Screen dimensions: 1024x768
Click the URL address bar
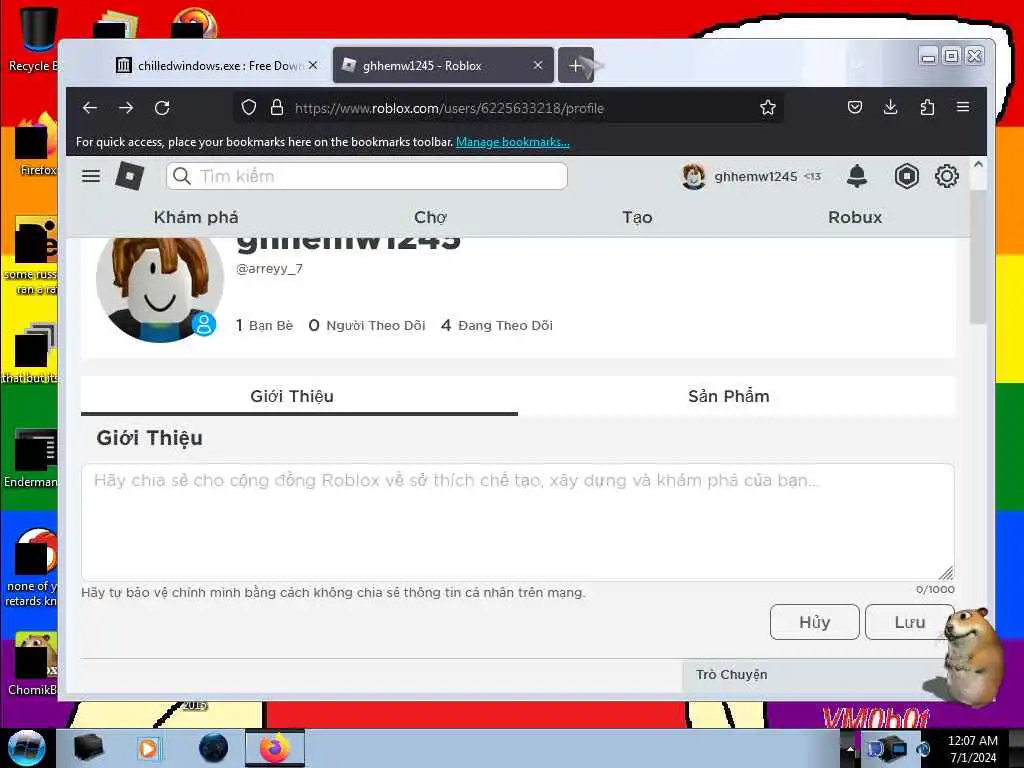[x=509, y=108]
